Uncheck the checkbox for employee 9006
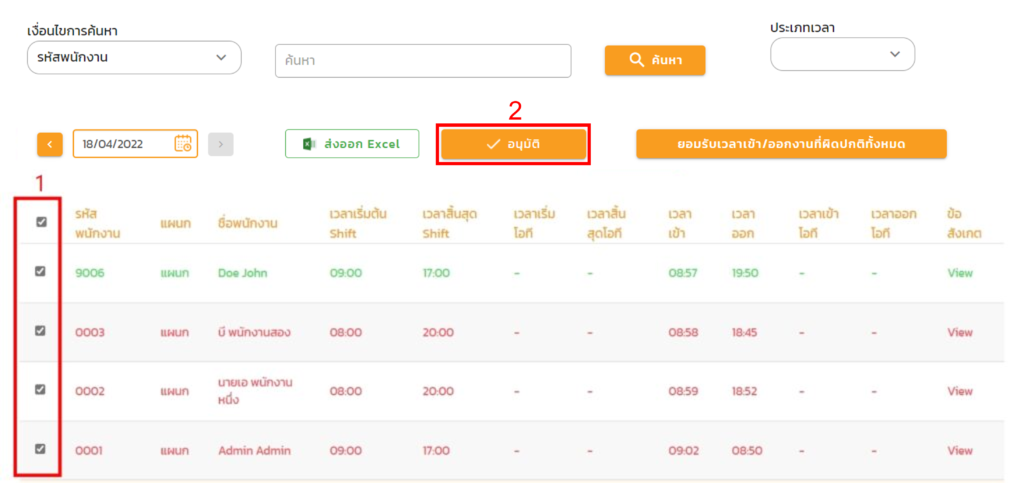Image resolution: width=1024 pixels, height=483 pixels. coord(41,271)
